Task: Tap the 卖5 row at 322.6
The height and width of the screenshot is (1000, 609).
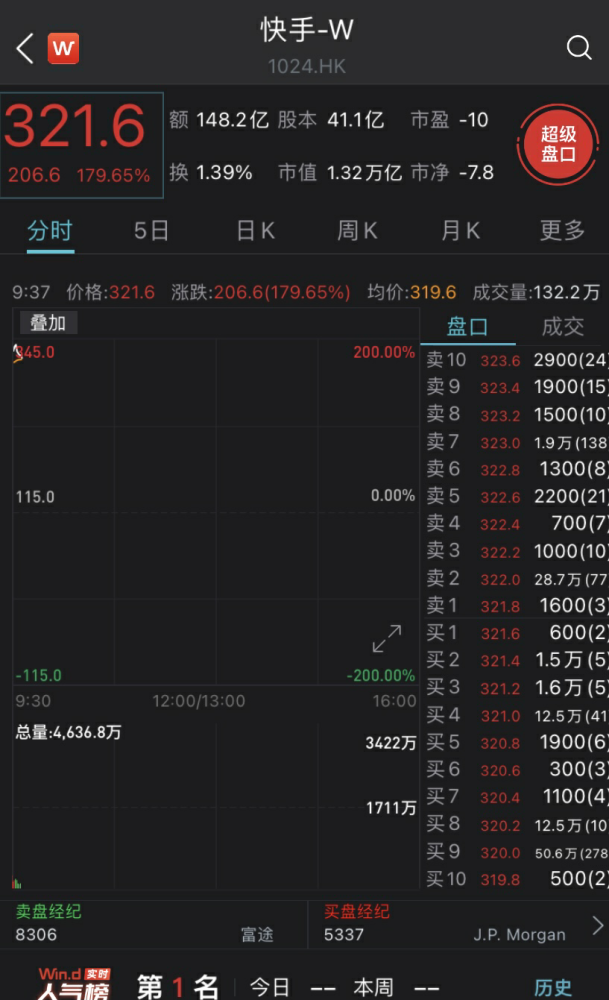Action: [517, 496]
